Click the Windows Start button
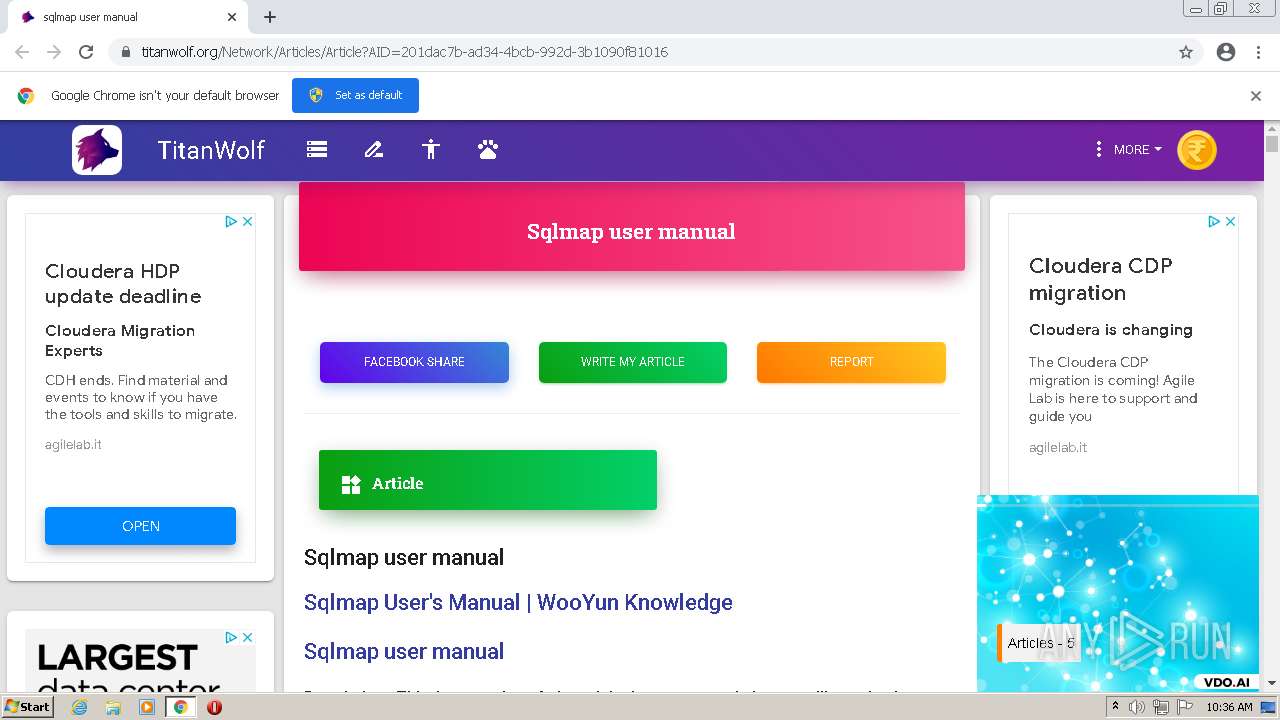 [28, 707]
